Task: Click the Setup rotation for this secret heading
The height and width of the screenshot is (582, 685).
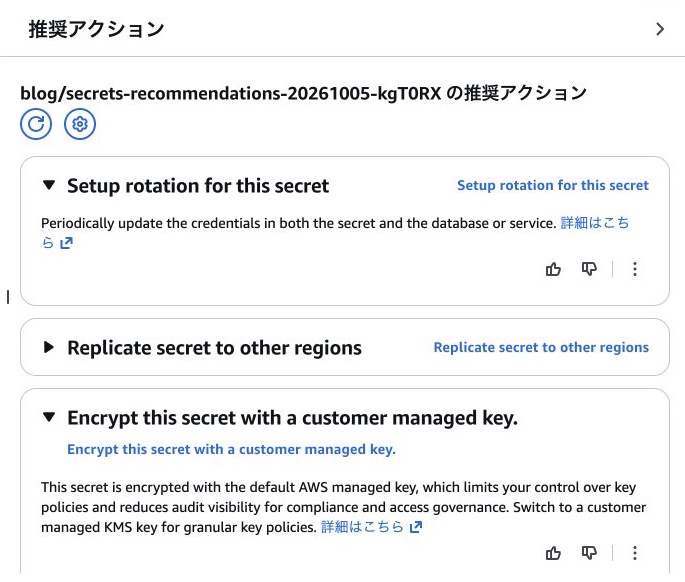Action: pos(198,186)
